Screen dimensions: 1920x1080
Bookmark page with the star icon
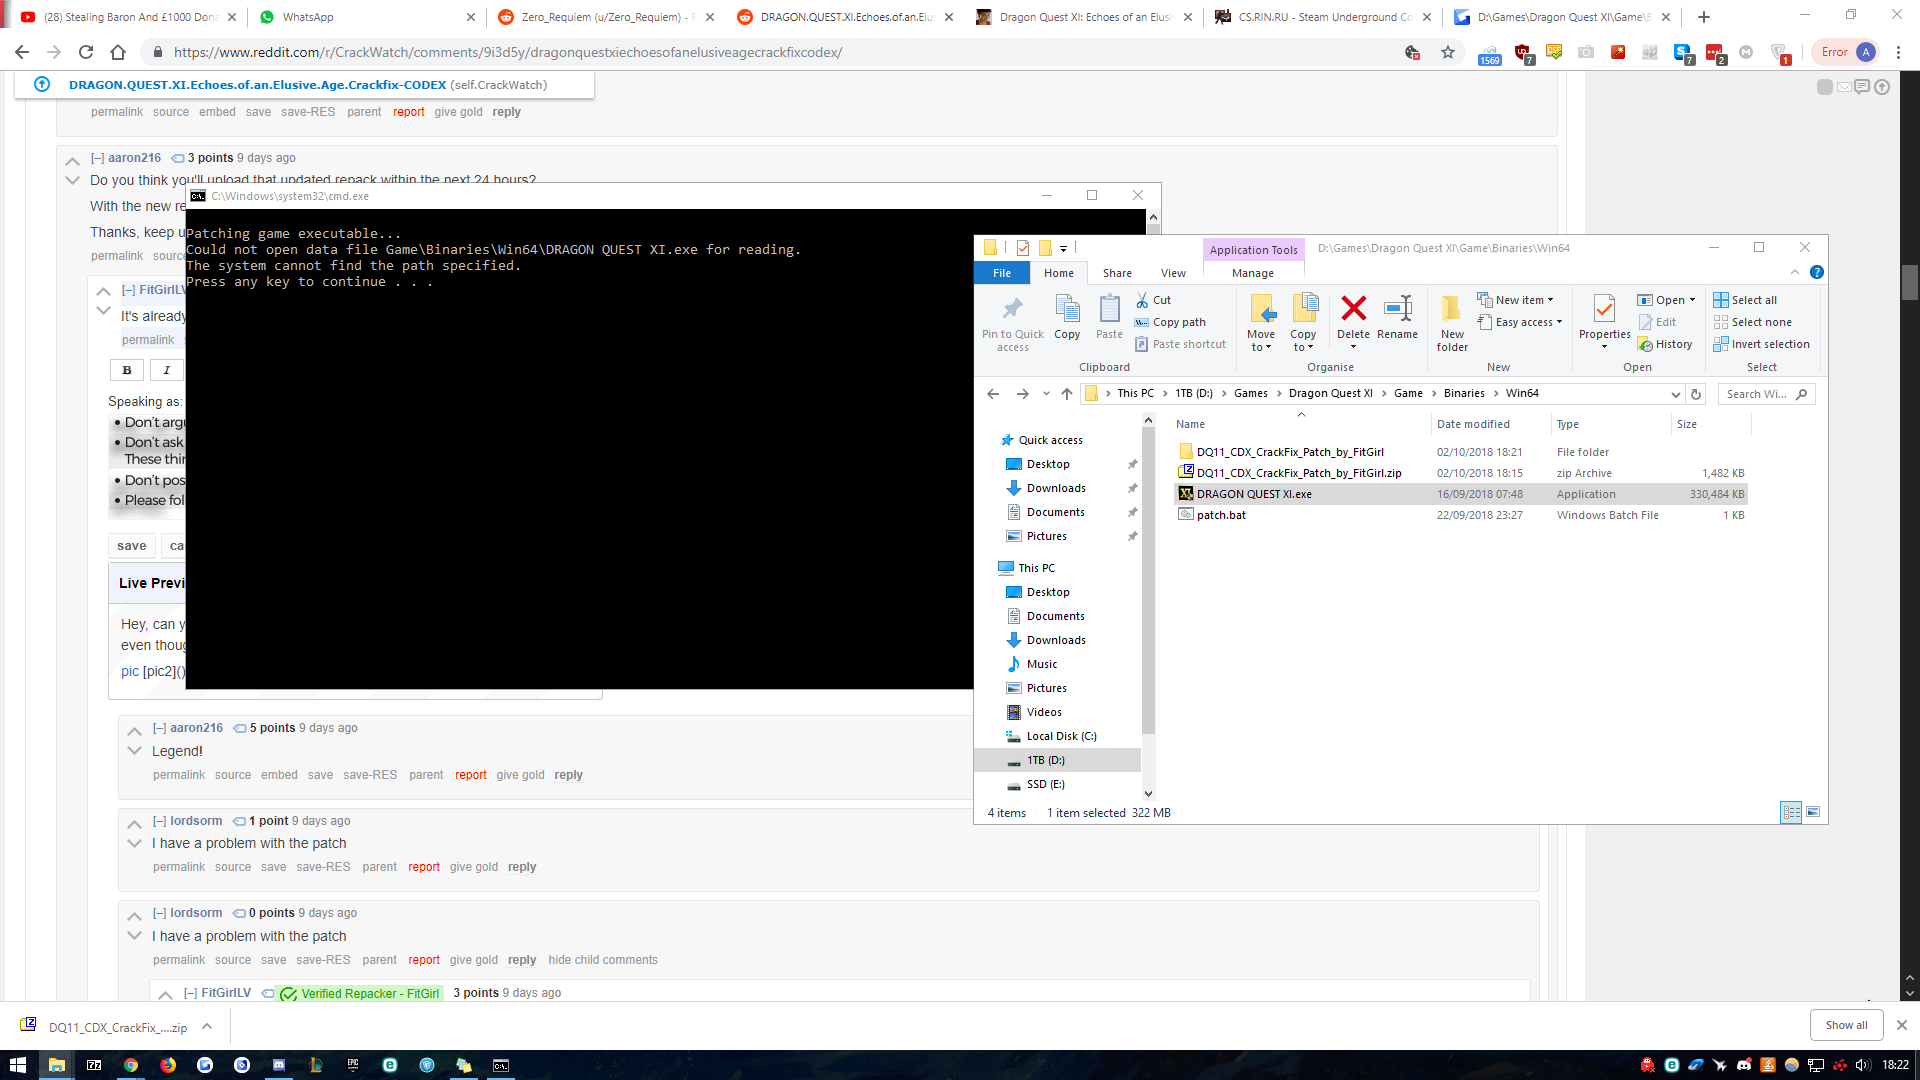tap(1447, 53)
